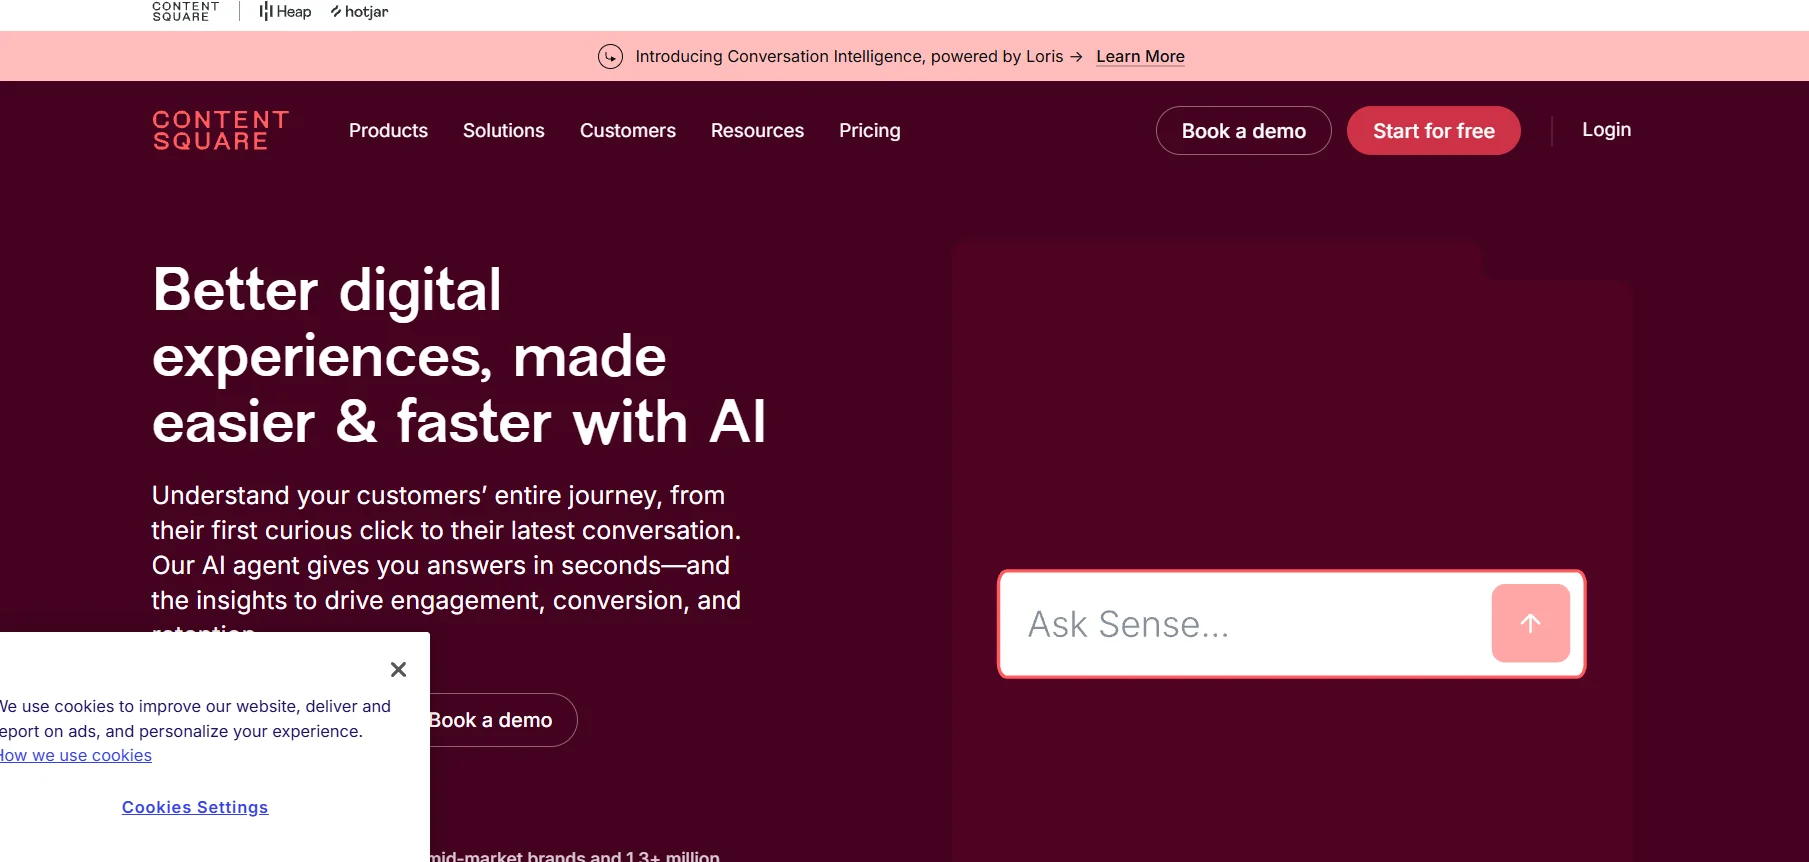The image size is (1809, 862).
Task: Expand the Resources menu
Action: 757,131
